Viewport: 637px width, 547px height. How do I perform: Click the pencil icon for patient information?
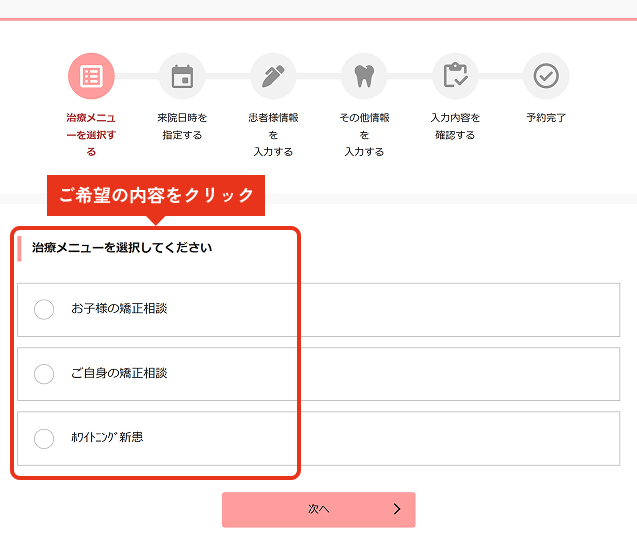click(273, 76)
